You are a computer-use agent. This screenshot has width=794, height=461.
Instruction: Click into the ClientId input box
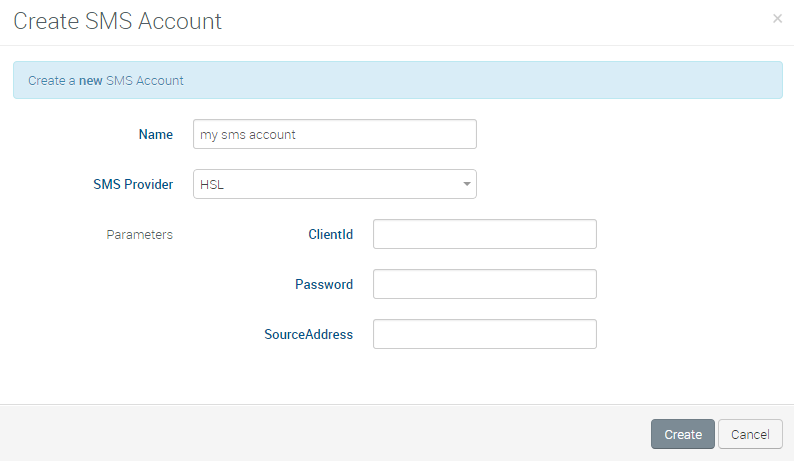pyautogui.click(x=484, y=234)
